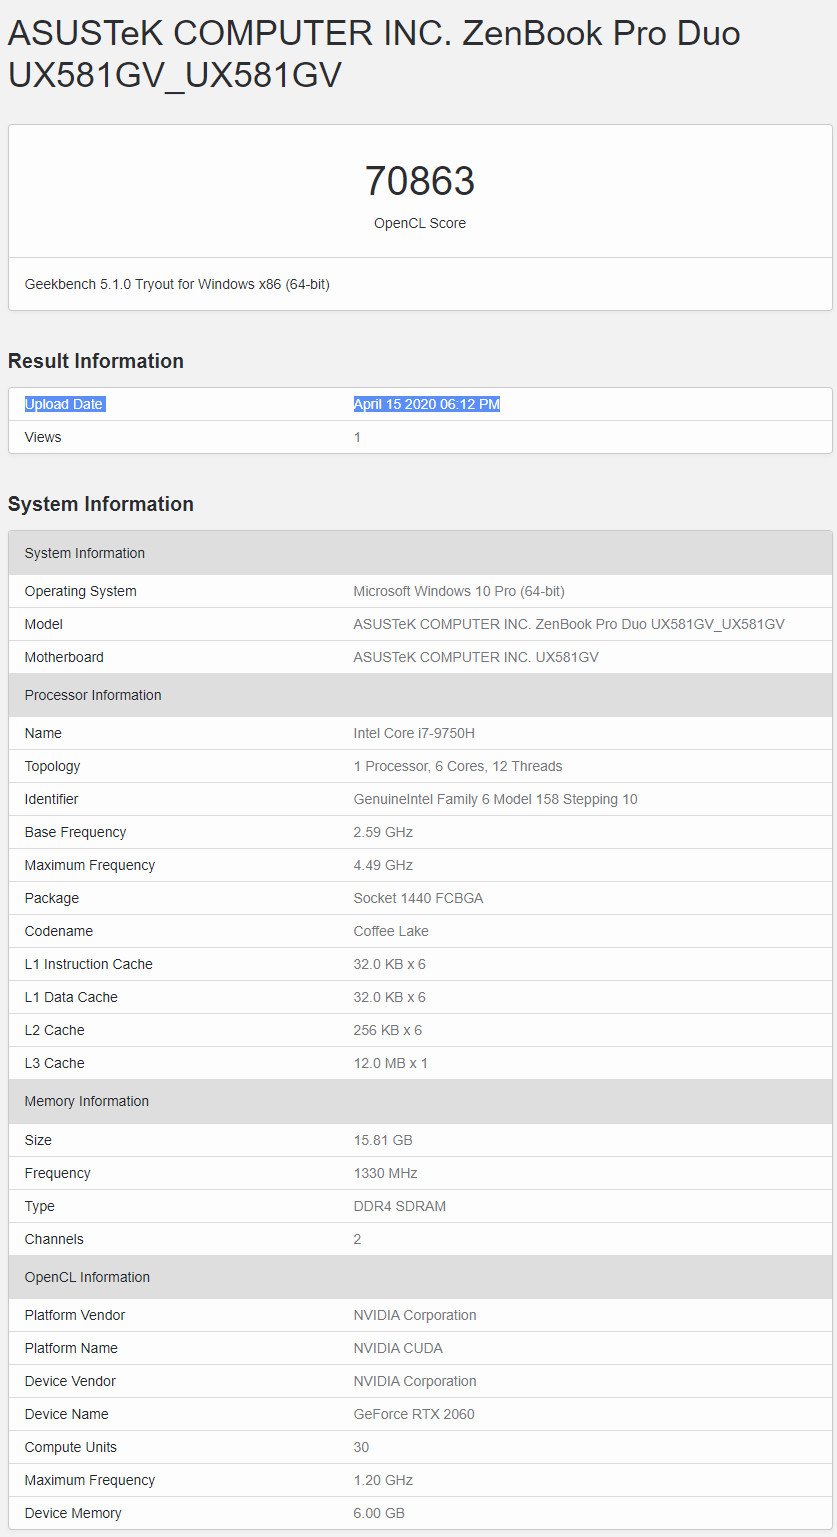Screen dimensions: 837x1537
Task: Click the 'Result Information' heading
Action: [x=96, y=361]
